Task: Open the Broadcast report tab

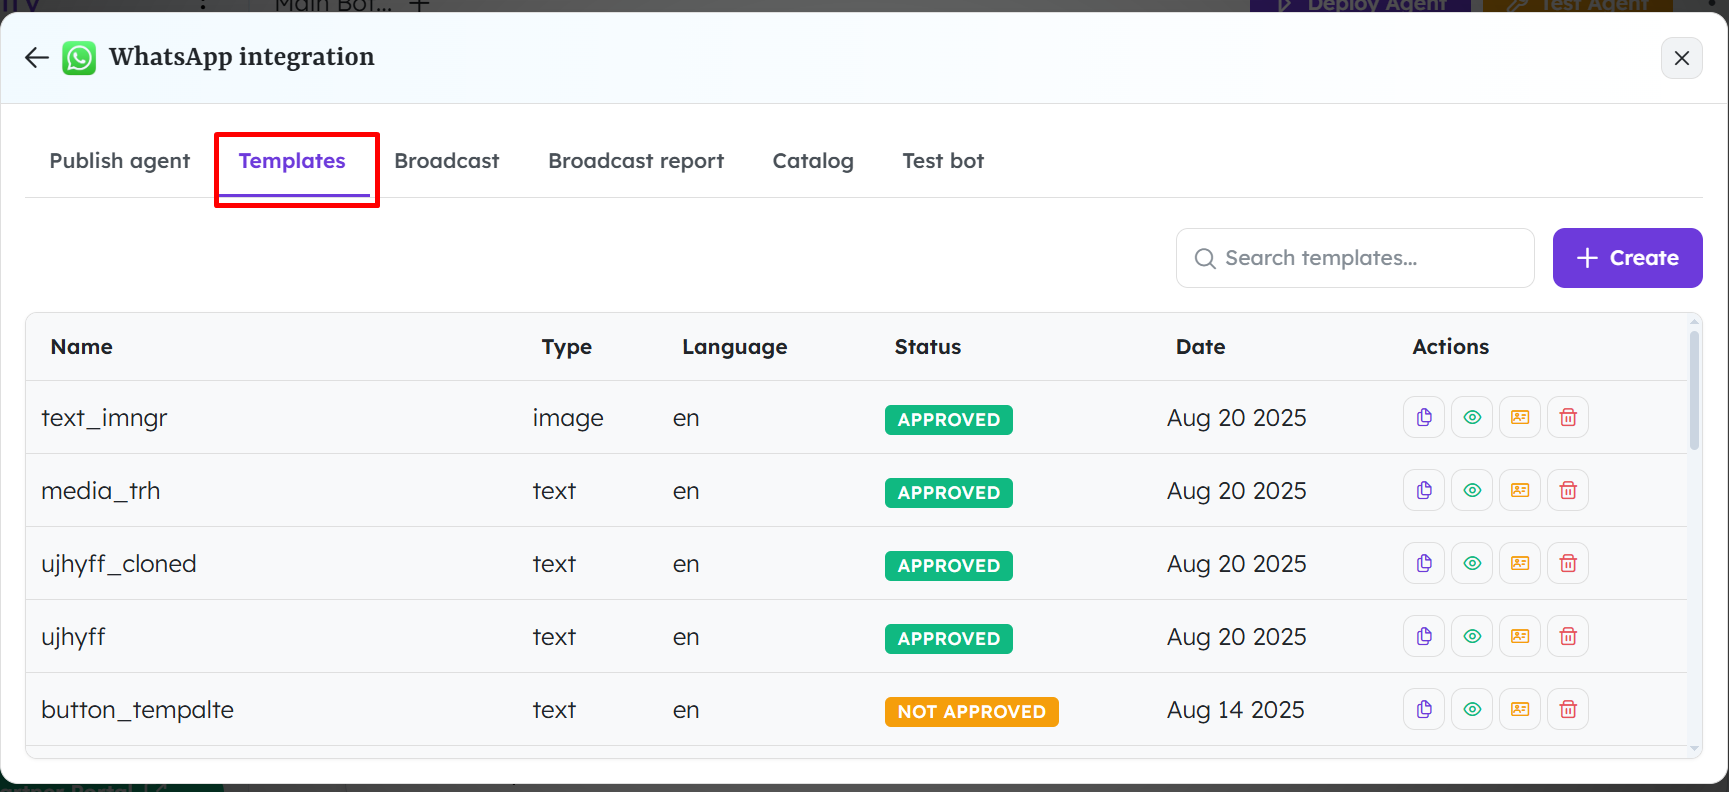Action: click(x=636, y=161)
